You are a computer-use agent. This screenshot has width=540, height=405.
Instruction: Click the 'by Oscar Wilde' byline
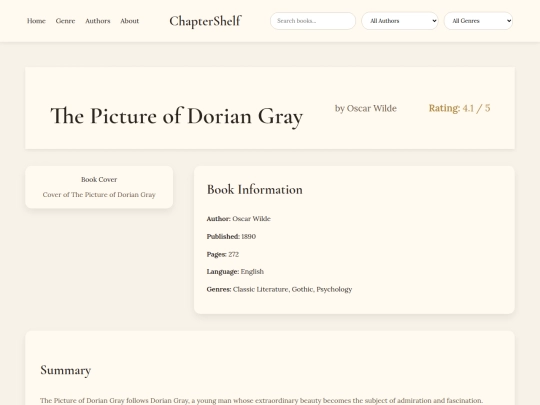tap(366, 108)
